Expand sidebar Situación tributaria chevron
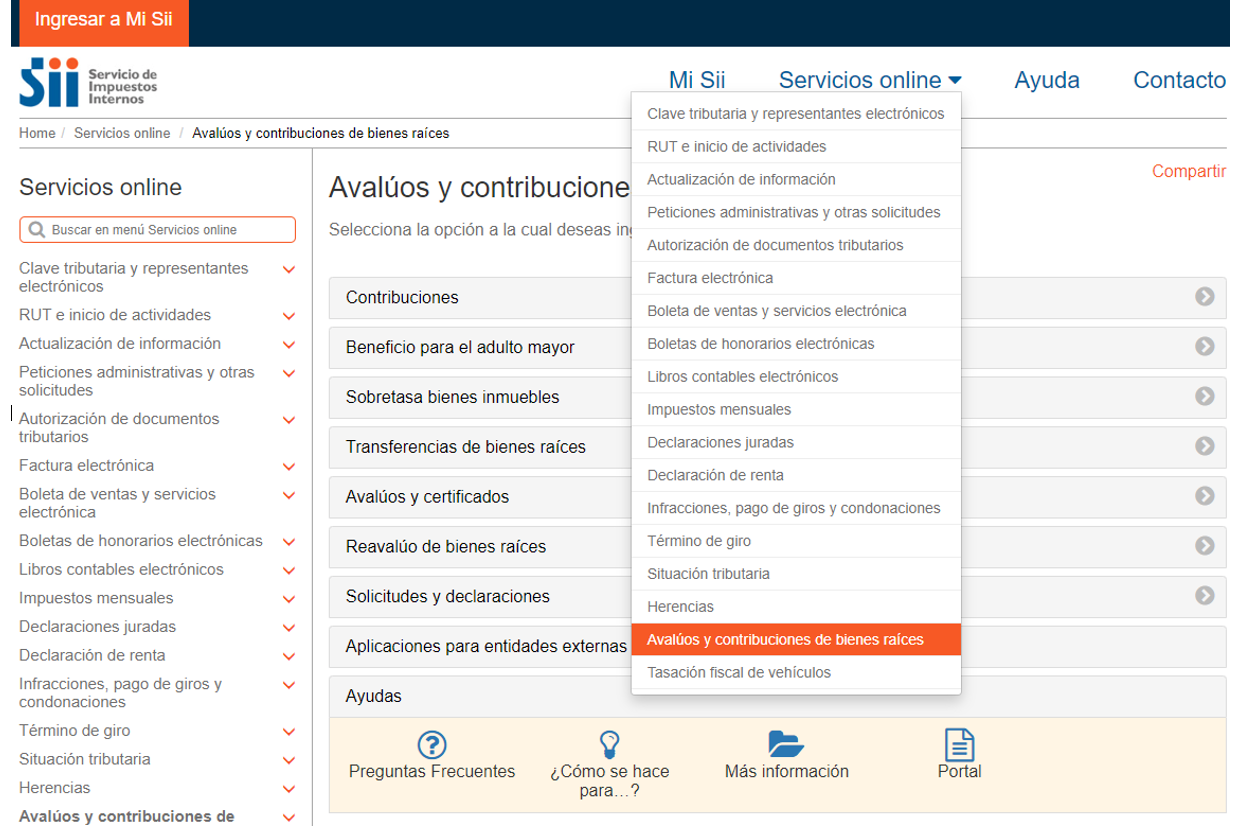This screenshot has height=827, width=1242. point(289,761)
